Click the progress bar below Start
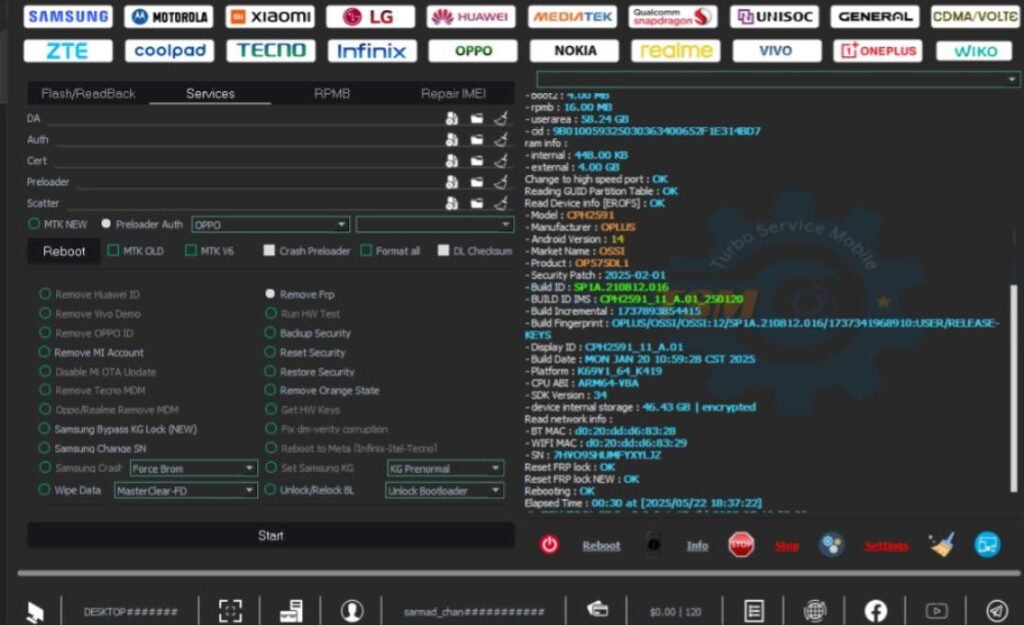 pos(519,573)
